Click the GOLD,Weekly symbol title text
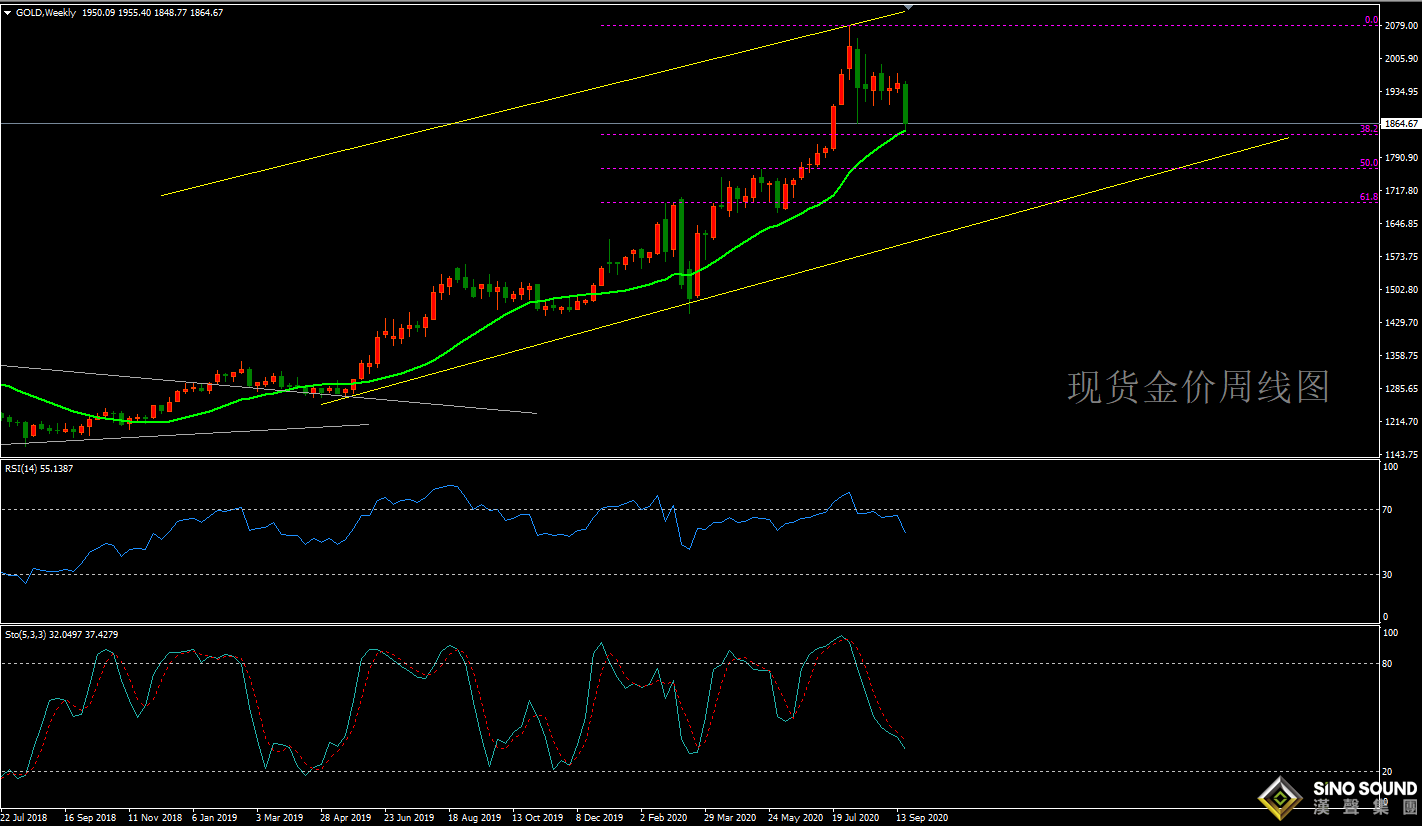Screen dimensions: 1422x826 pyautogui.click(x=45, y=12)
